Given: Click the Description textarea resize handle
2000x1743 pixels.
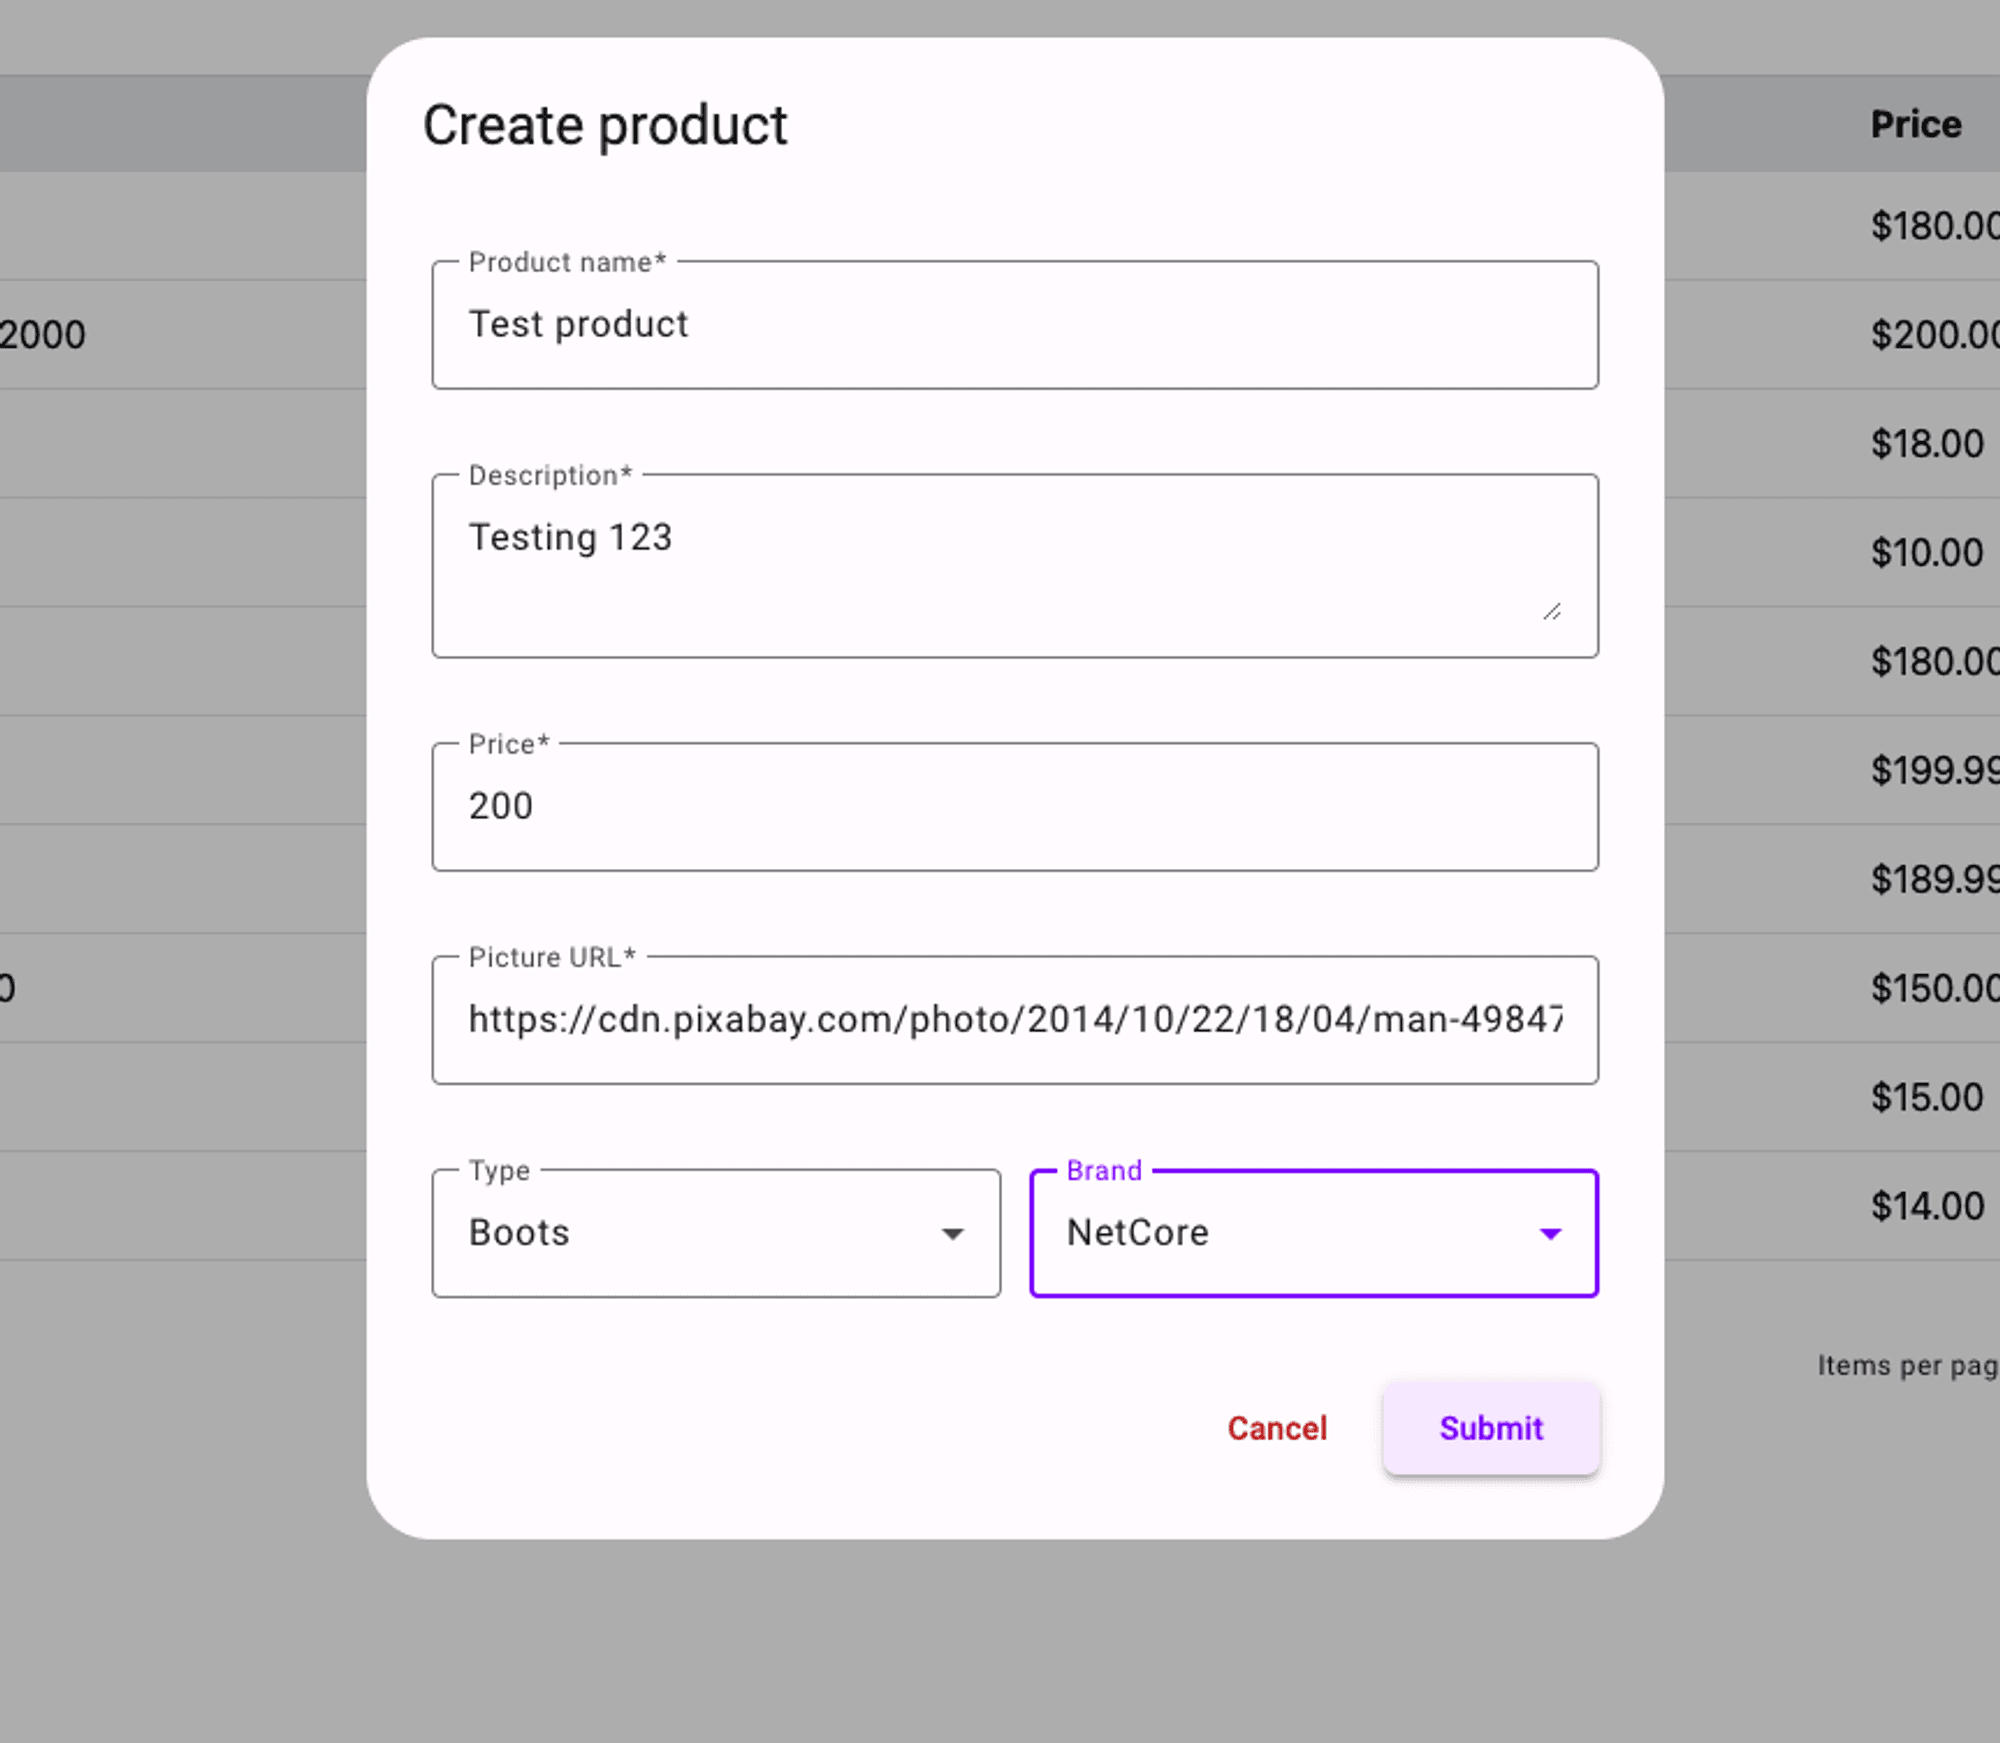Looking at the screenshot, I should 1551,612.
